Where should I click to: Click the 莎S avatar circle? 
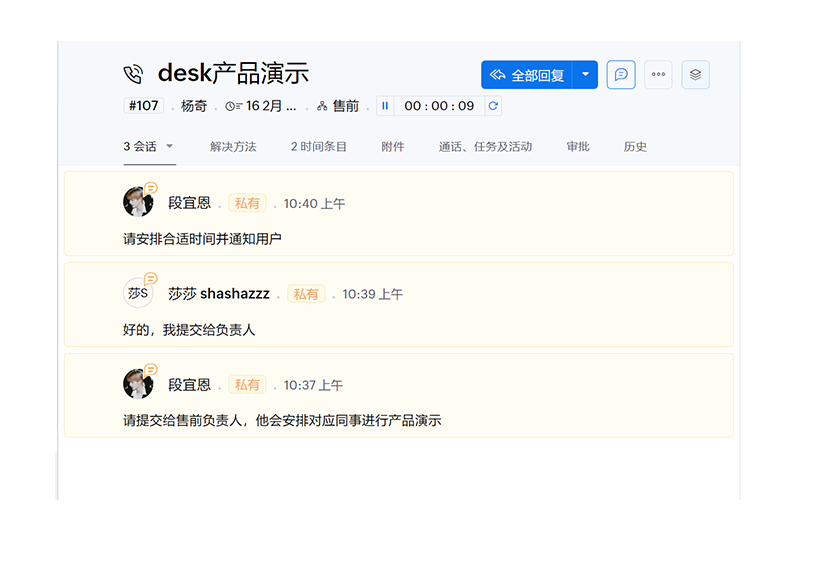click(x=138, y=293)
